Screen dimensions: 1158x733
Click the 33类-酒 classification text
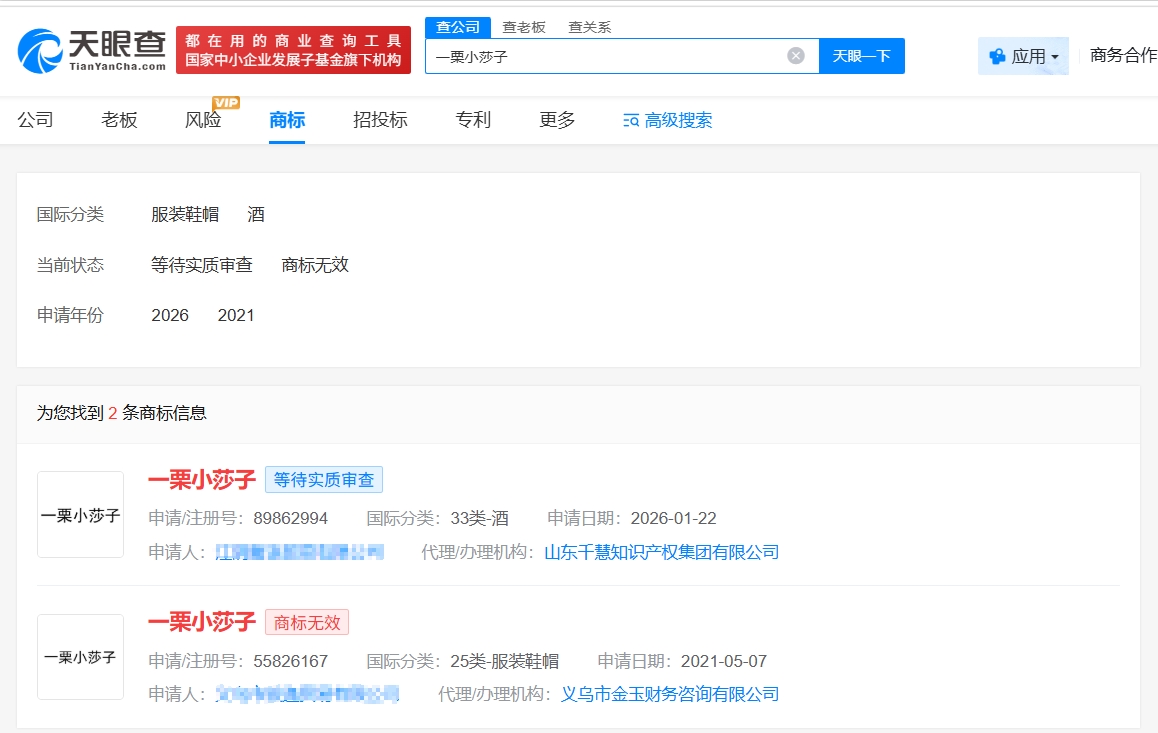[479, 518]
